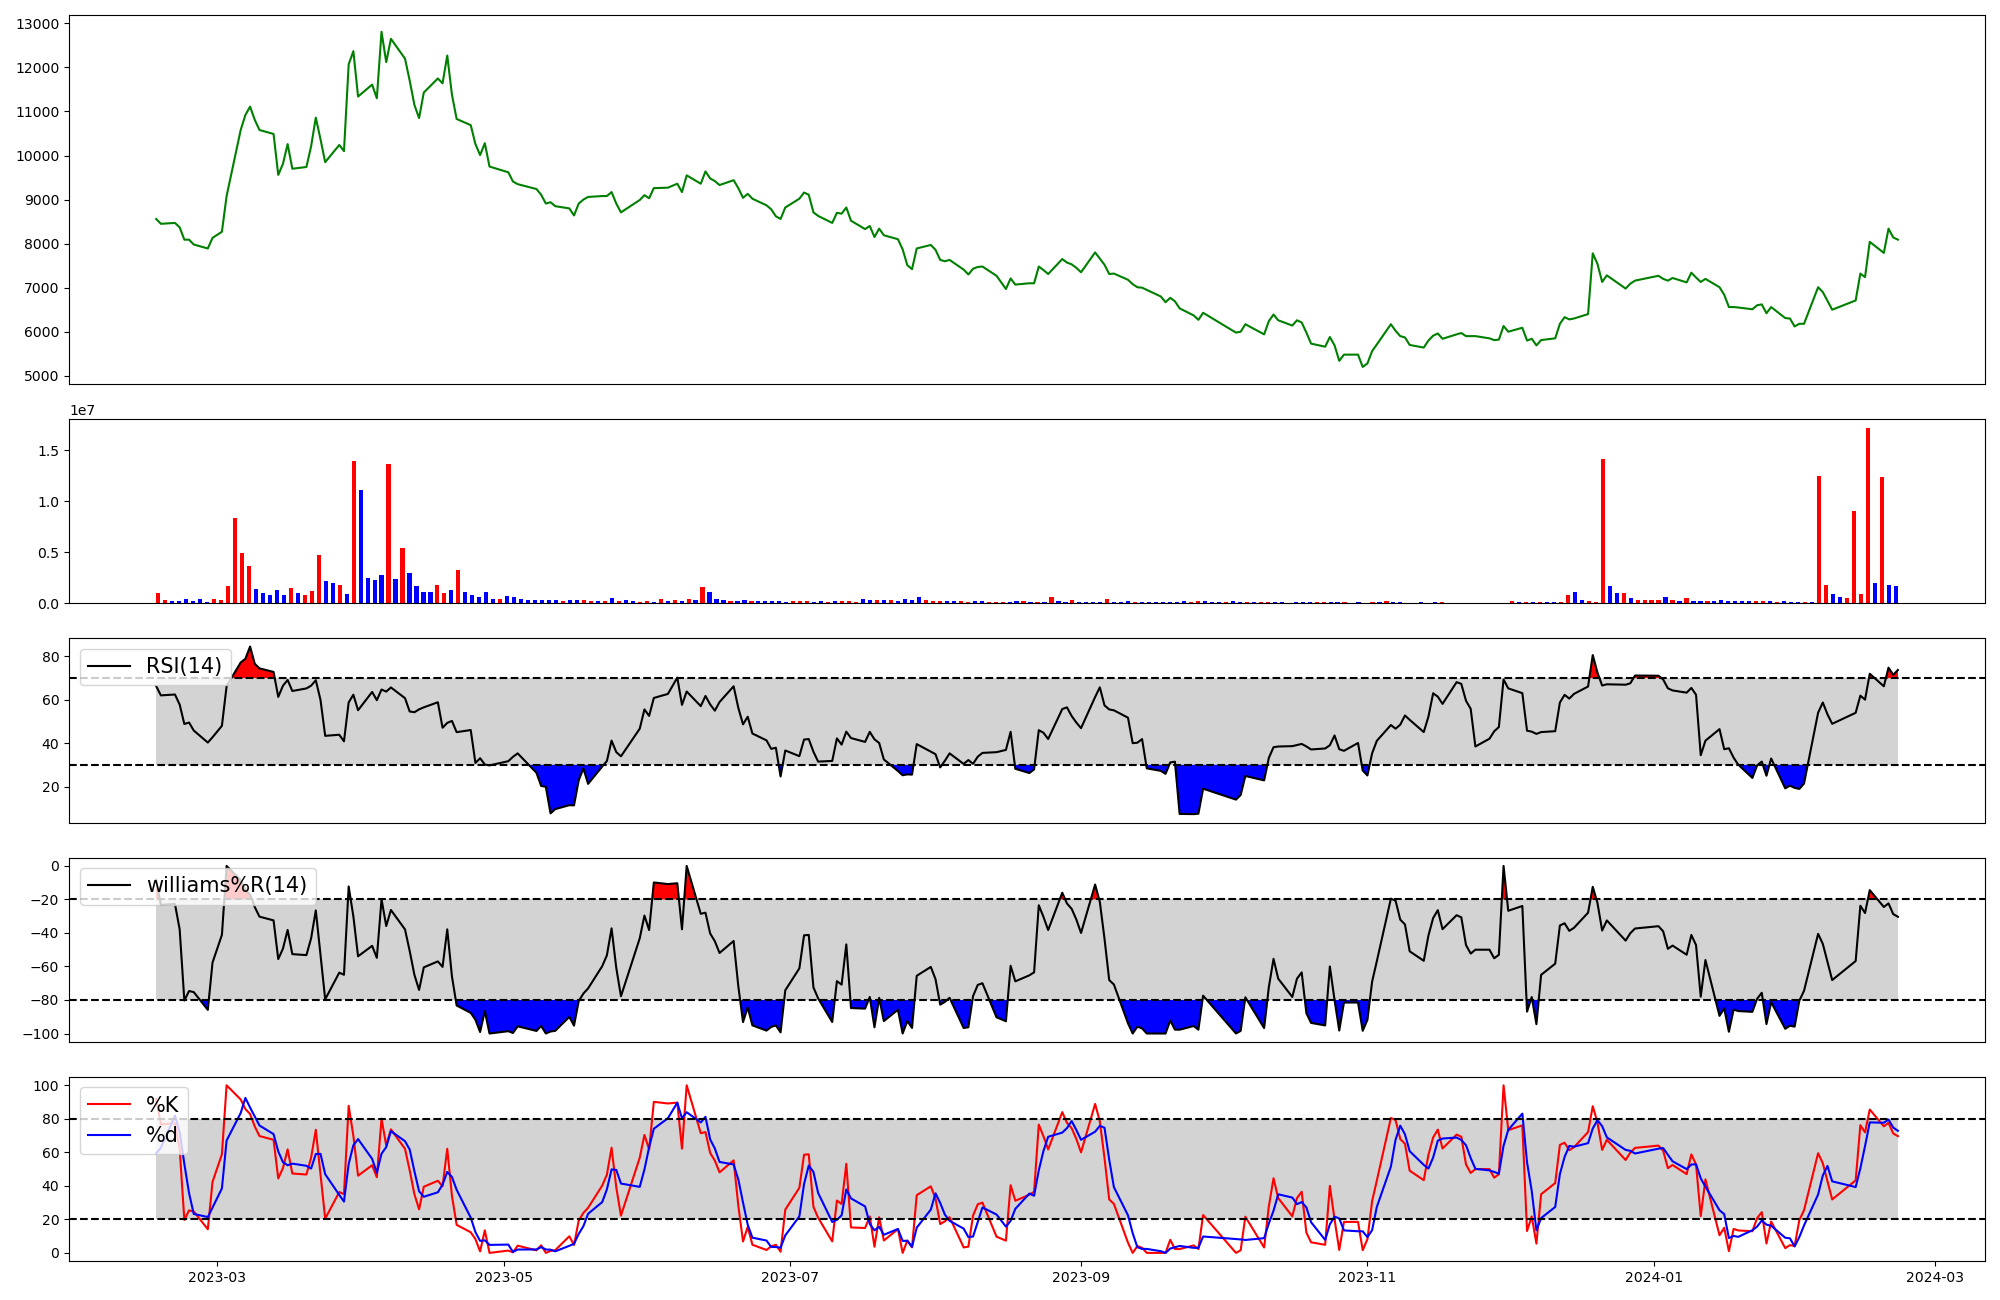Click the 2023-11 x-axis date label
The width and height of the screenshot is (2000, 1300).
tap(1367, 1277)
